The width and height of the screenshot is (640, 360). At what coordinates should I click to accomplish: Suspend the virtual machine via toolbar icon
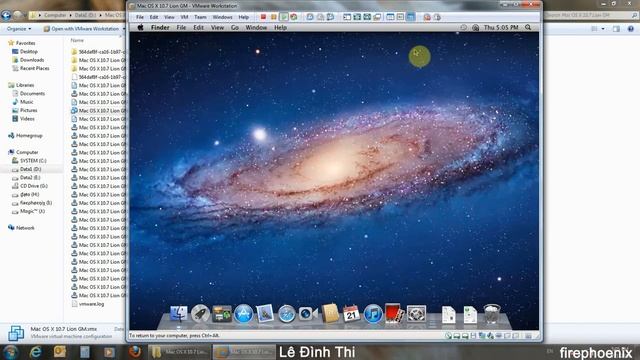coord(273,17)
